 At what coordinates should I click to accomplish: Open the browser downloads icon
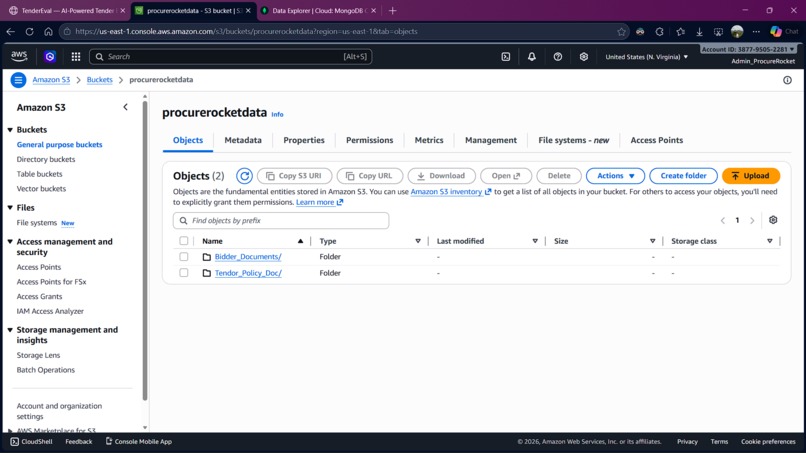pos(699,31)
